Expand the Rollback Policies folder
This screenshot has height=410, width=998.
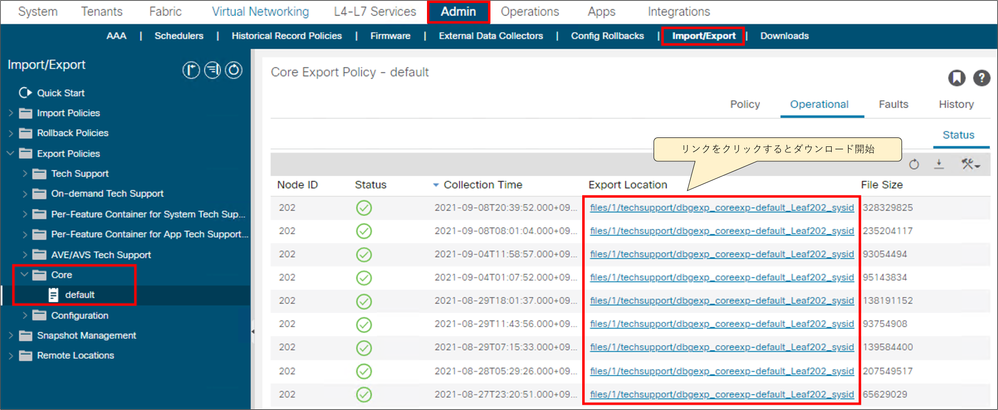11,134
